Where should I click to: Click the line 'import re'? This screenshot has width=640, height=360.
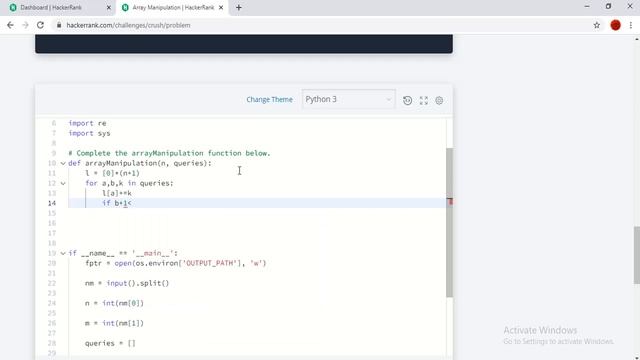87,123
